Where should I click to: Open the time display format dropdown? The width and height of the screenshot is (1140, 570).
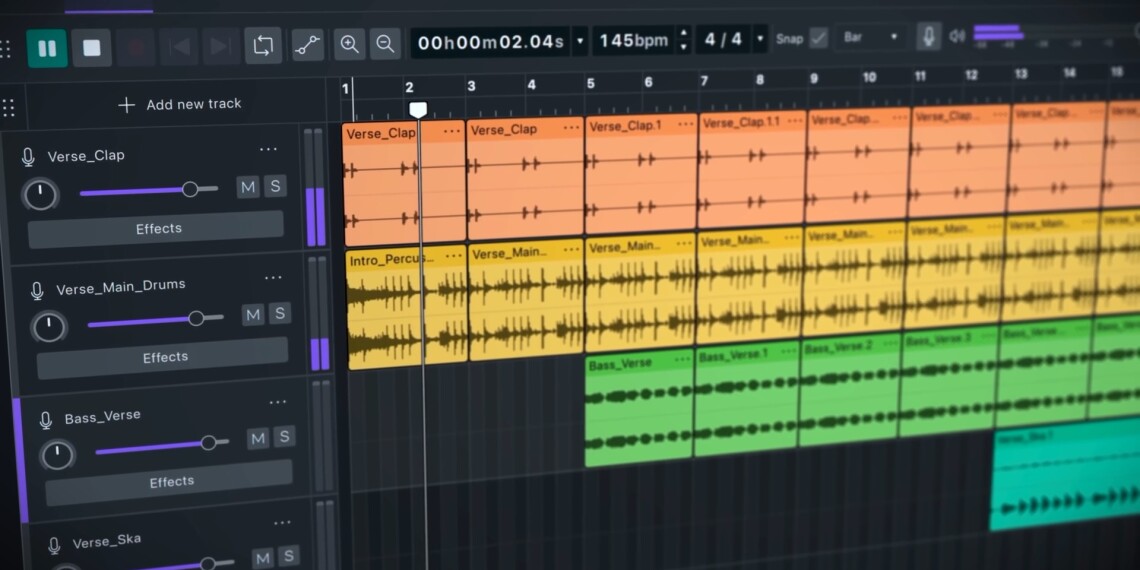tap(580, 42)
